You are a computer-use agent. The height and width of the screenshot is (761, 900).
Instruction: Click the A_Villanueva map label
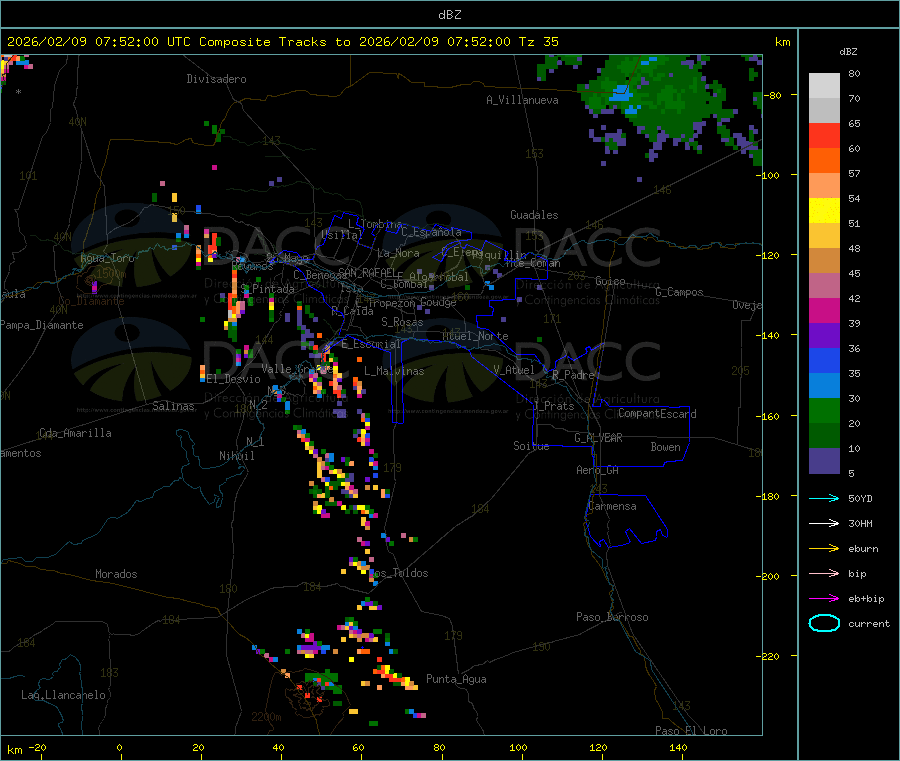click(522, 100)
